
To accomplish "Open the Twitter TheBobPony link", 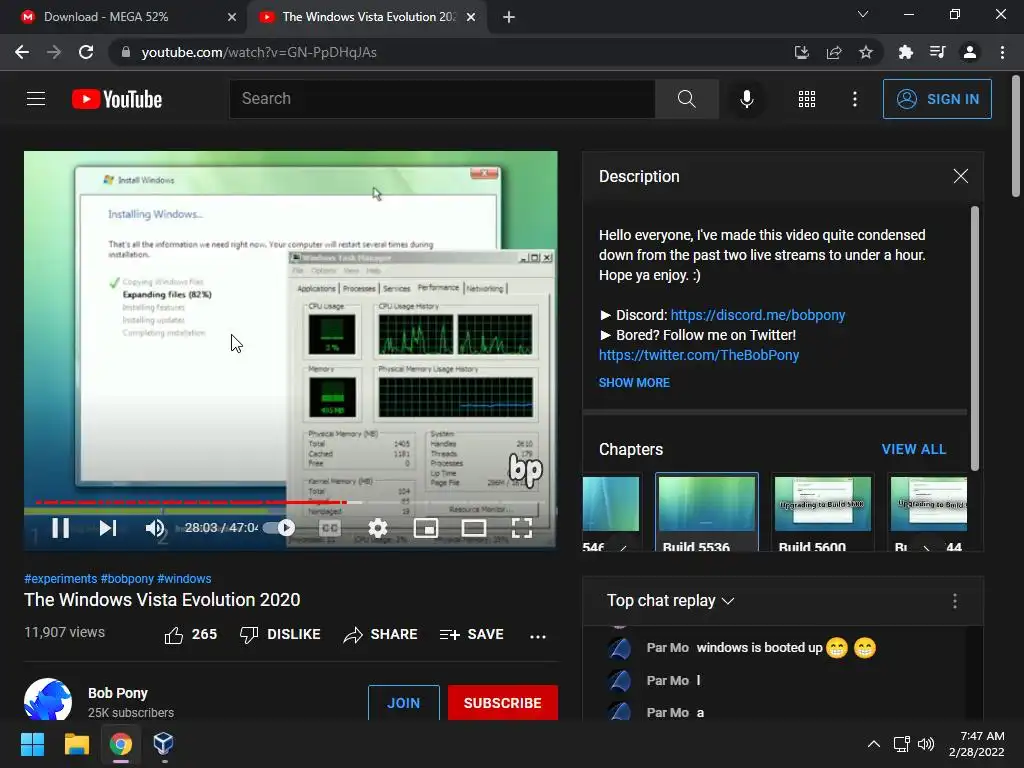I will tap(699, 355).
